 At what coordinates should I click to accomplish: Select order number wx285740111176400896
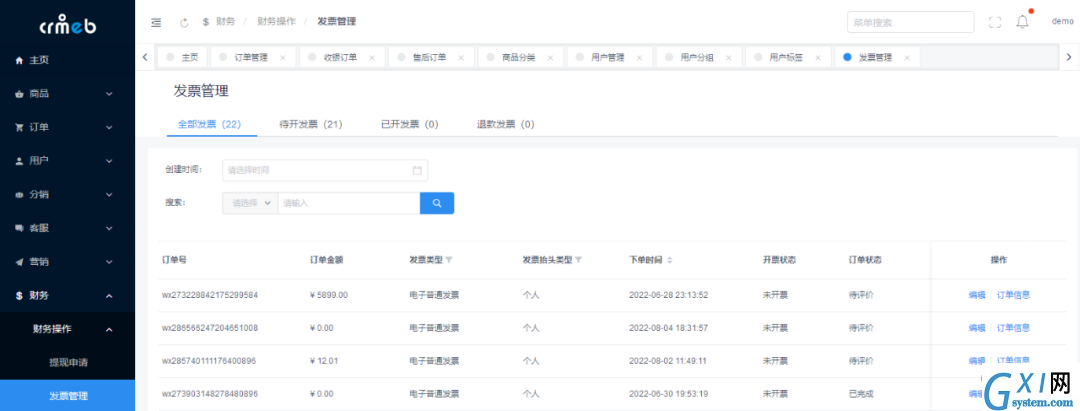pos(209,361)
